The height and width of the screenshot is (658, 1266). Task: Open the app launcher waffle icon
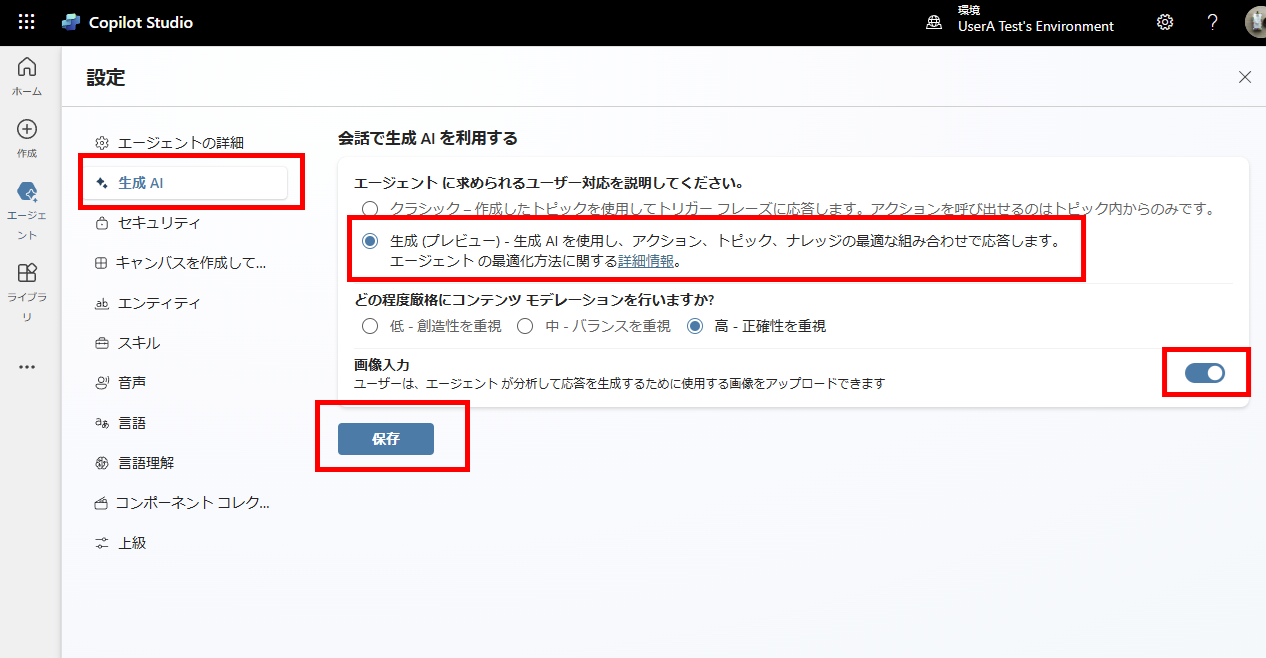(x=27, y=22)
